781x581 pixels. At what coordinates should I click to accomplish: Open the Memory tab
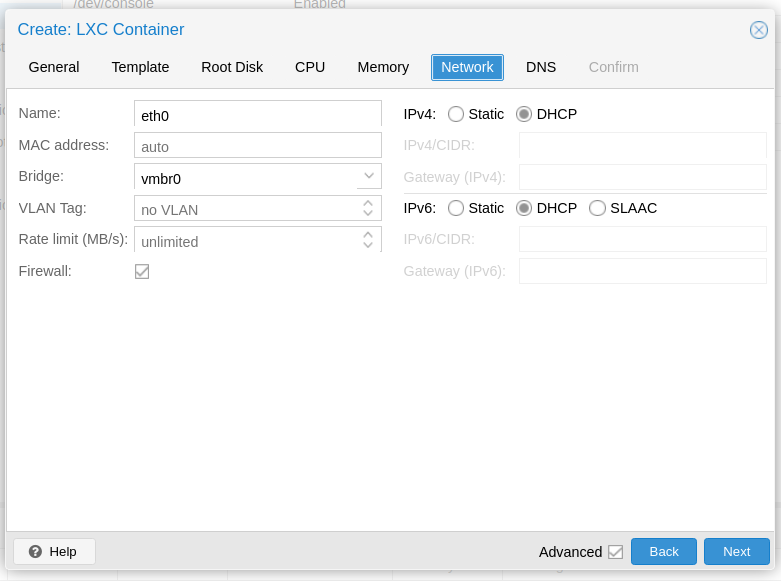click(383, 67)
